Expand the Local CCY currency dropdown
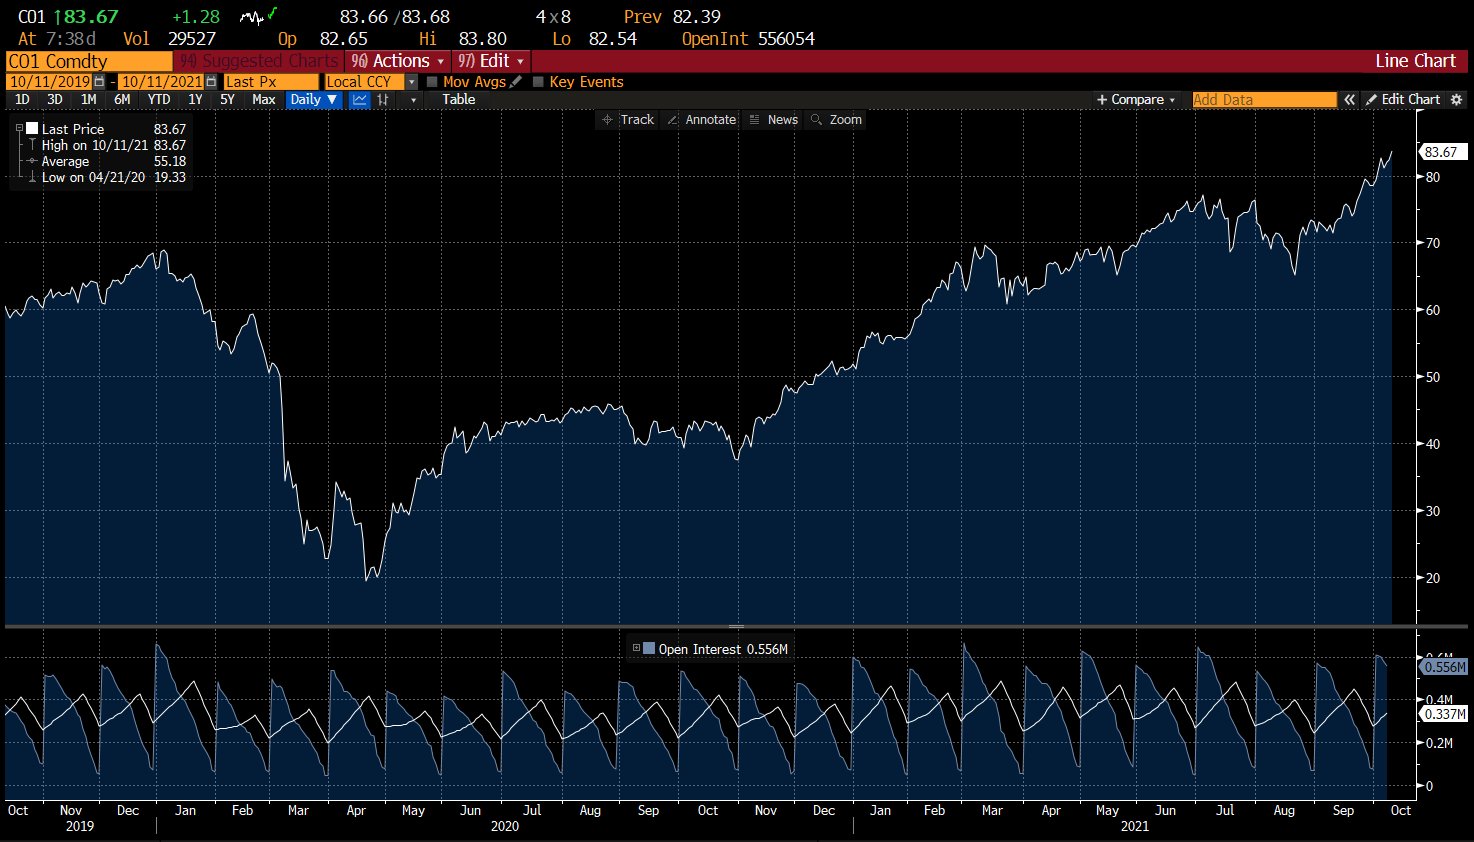1474x842 pixels. click(x=411, y=82)
